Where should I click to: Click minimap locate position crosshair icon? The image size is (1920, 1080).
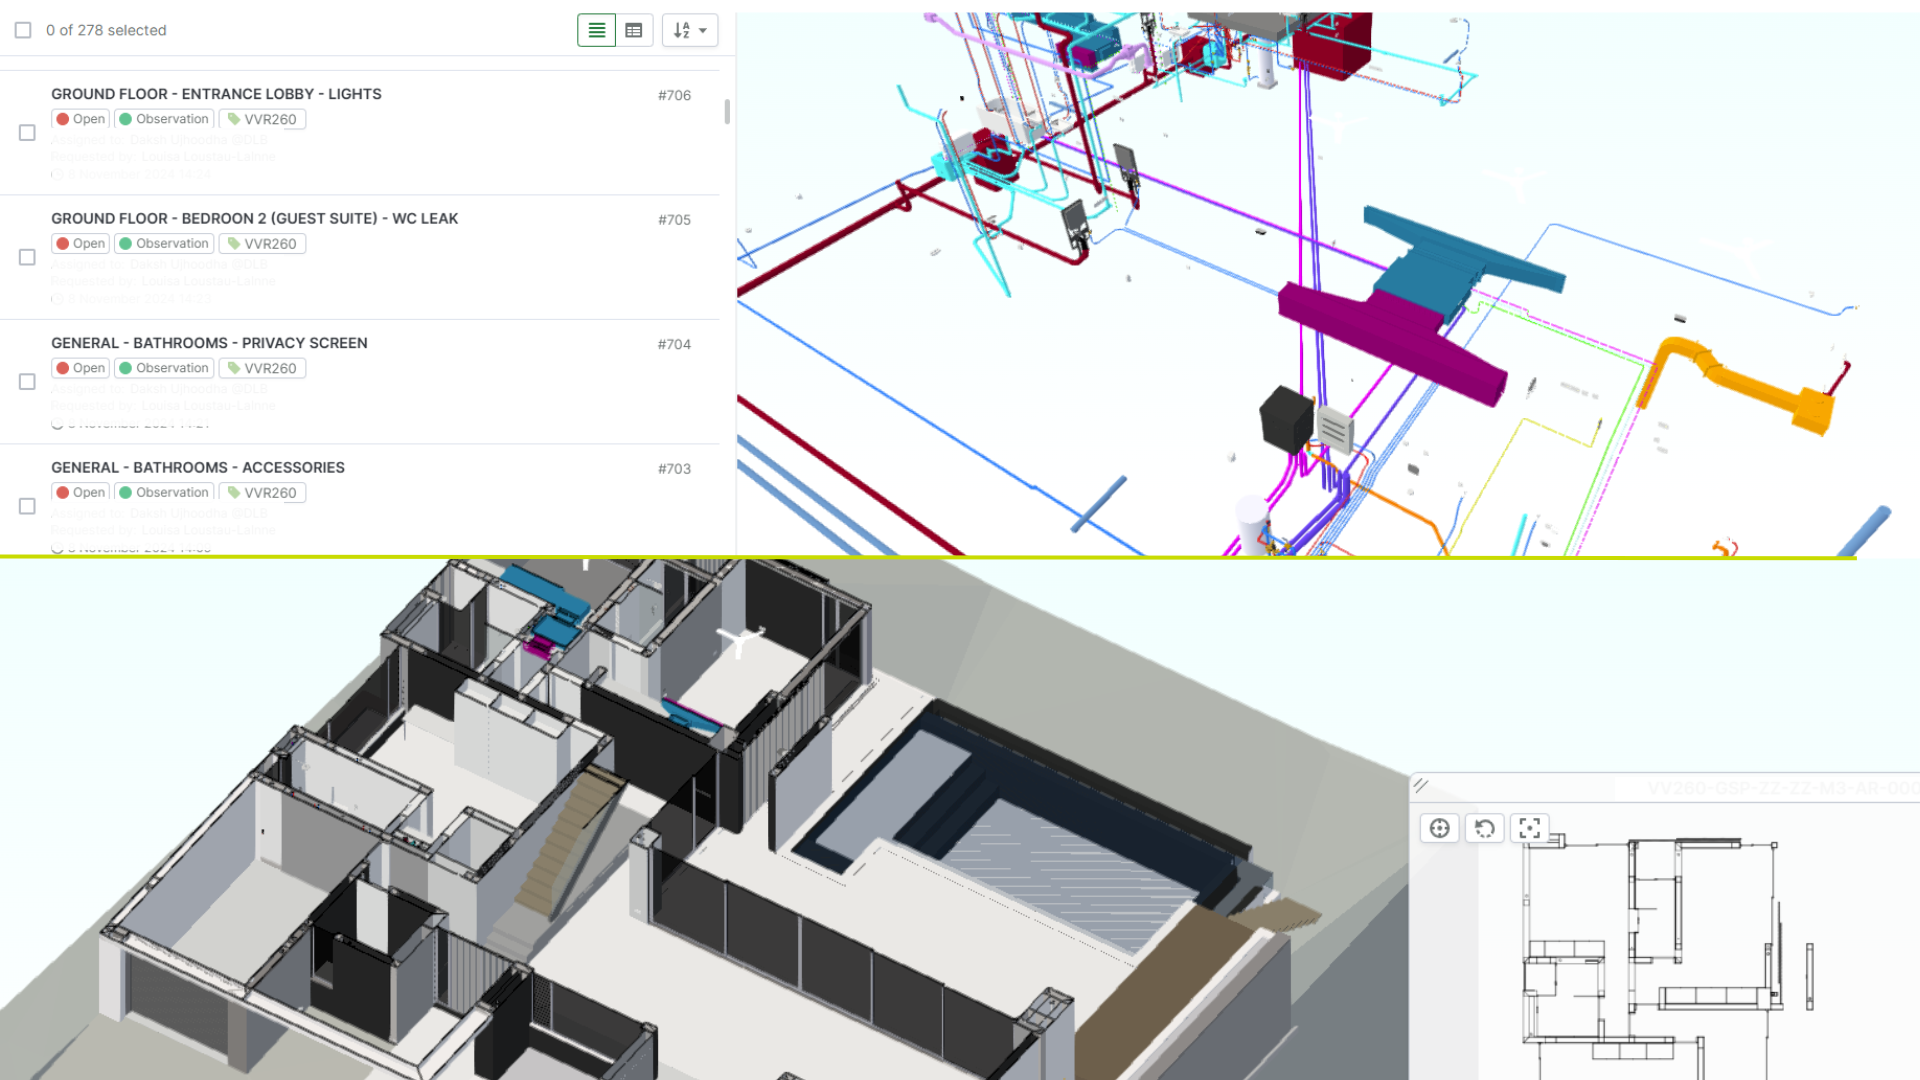coord(1439,828)
